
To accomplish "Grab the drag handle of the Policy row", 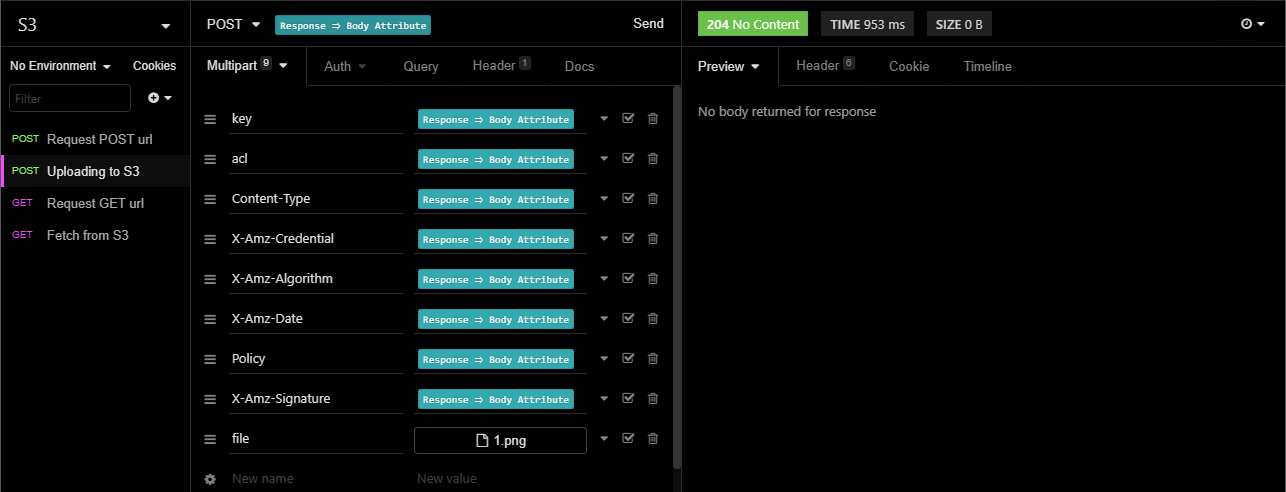I will pos(210,359).
